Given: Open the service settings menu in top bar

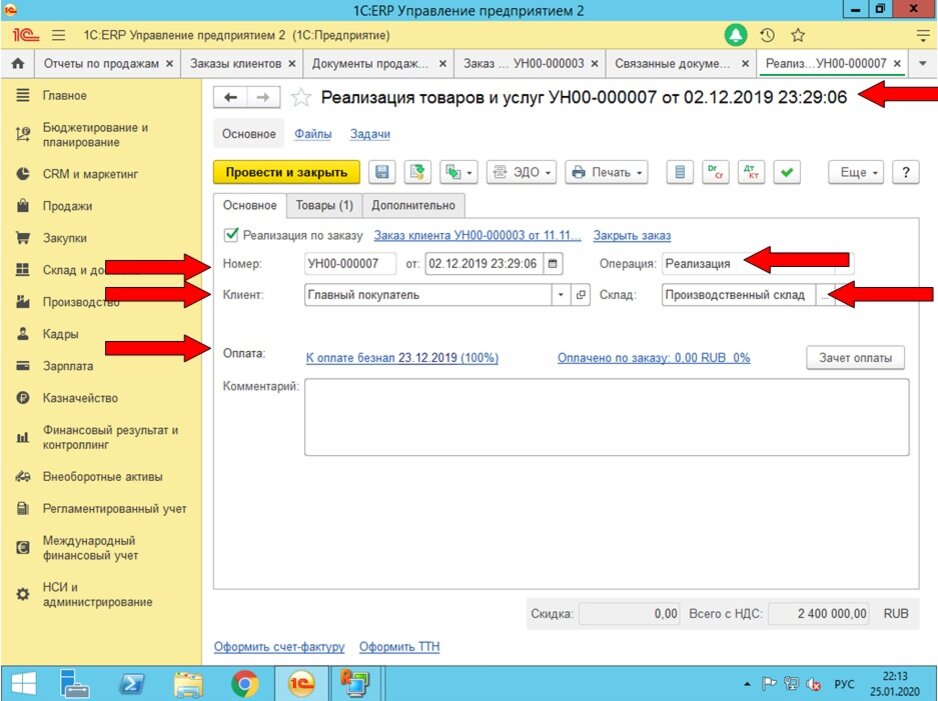Looking at the screenshot, I should click(x=923, y=35).
